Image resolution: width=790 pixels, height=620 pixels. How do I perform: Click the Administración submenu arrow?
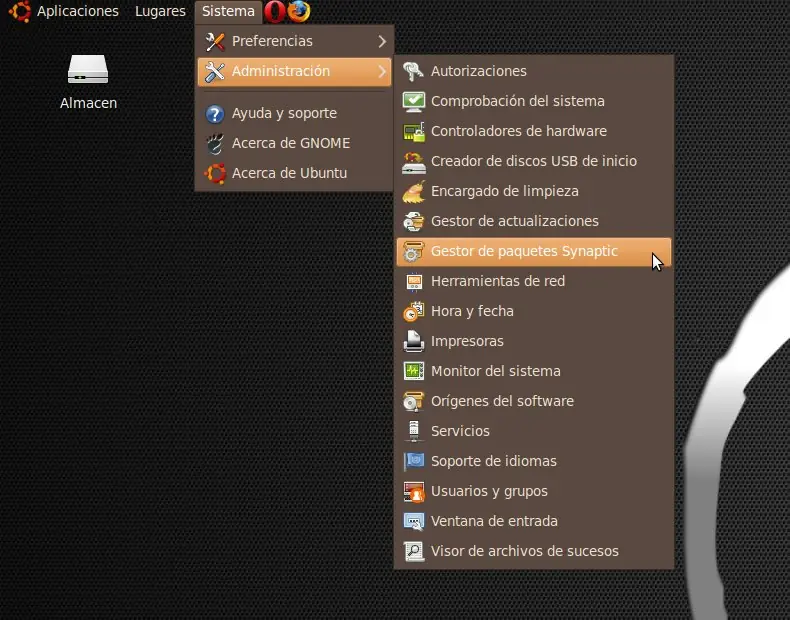pos(382,72)
